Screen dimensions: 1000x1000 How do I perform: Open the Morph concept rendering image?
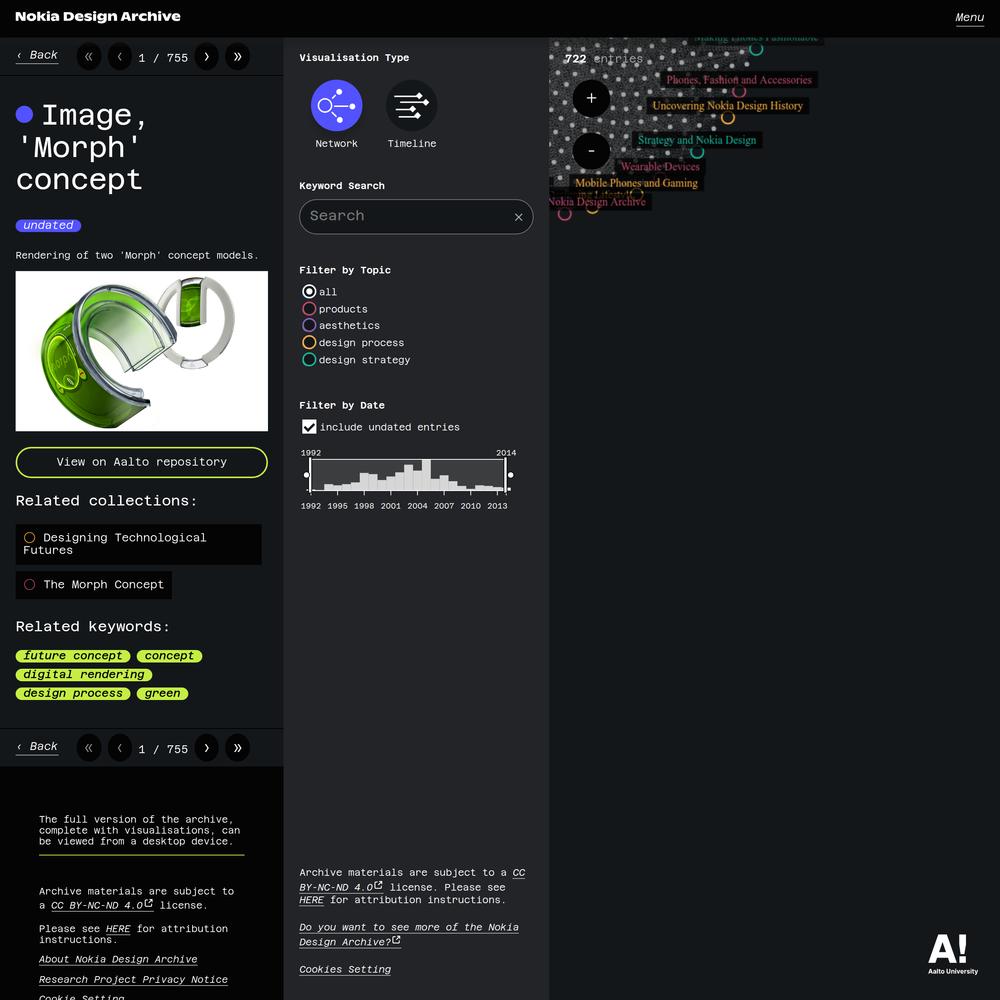142,351
